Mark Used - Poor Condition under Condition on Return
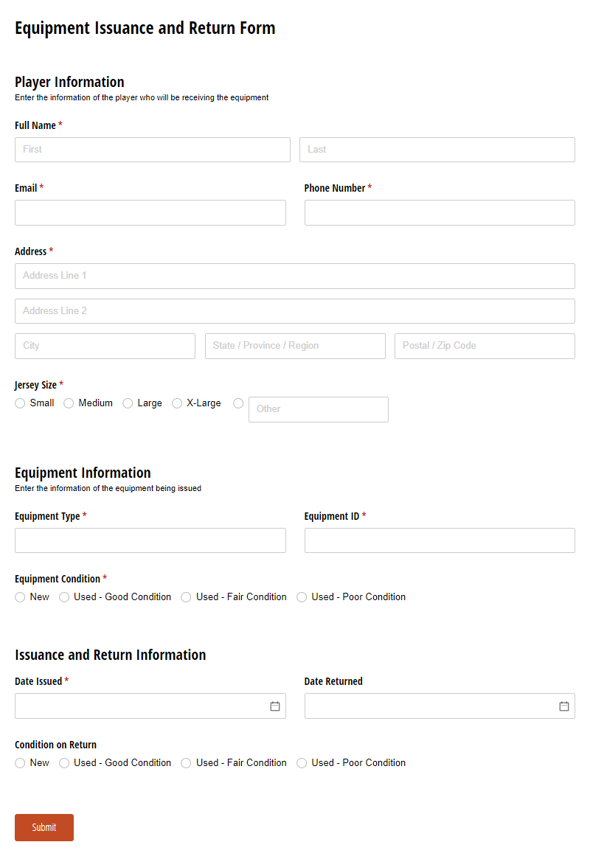Screen dimensions: 590x856 302,763
